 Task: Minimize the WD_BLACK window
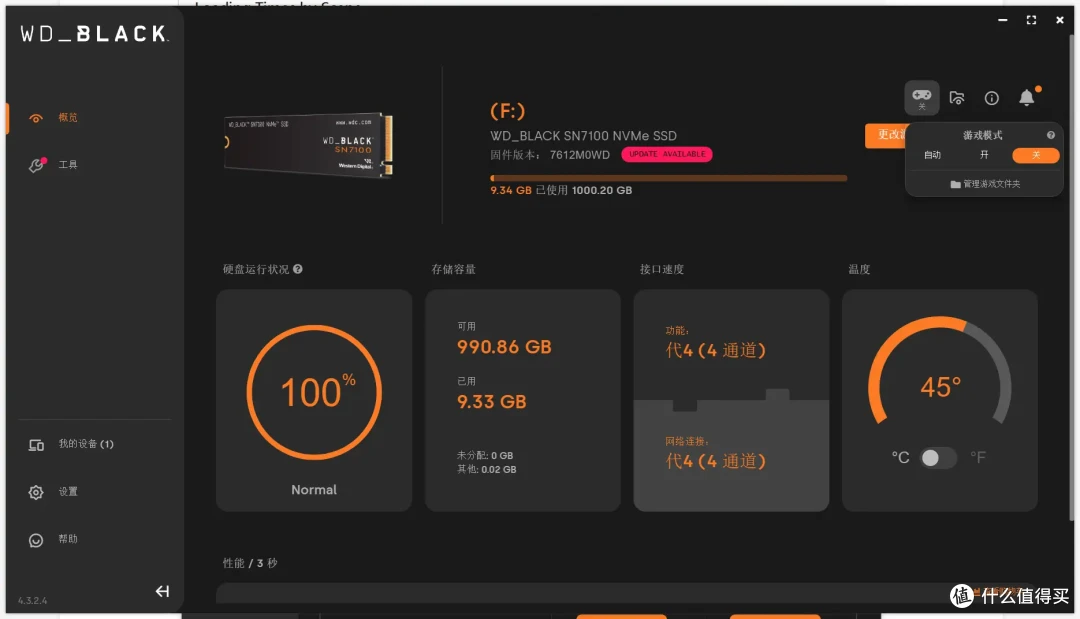pos(1003,20)
